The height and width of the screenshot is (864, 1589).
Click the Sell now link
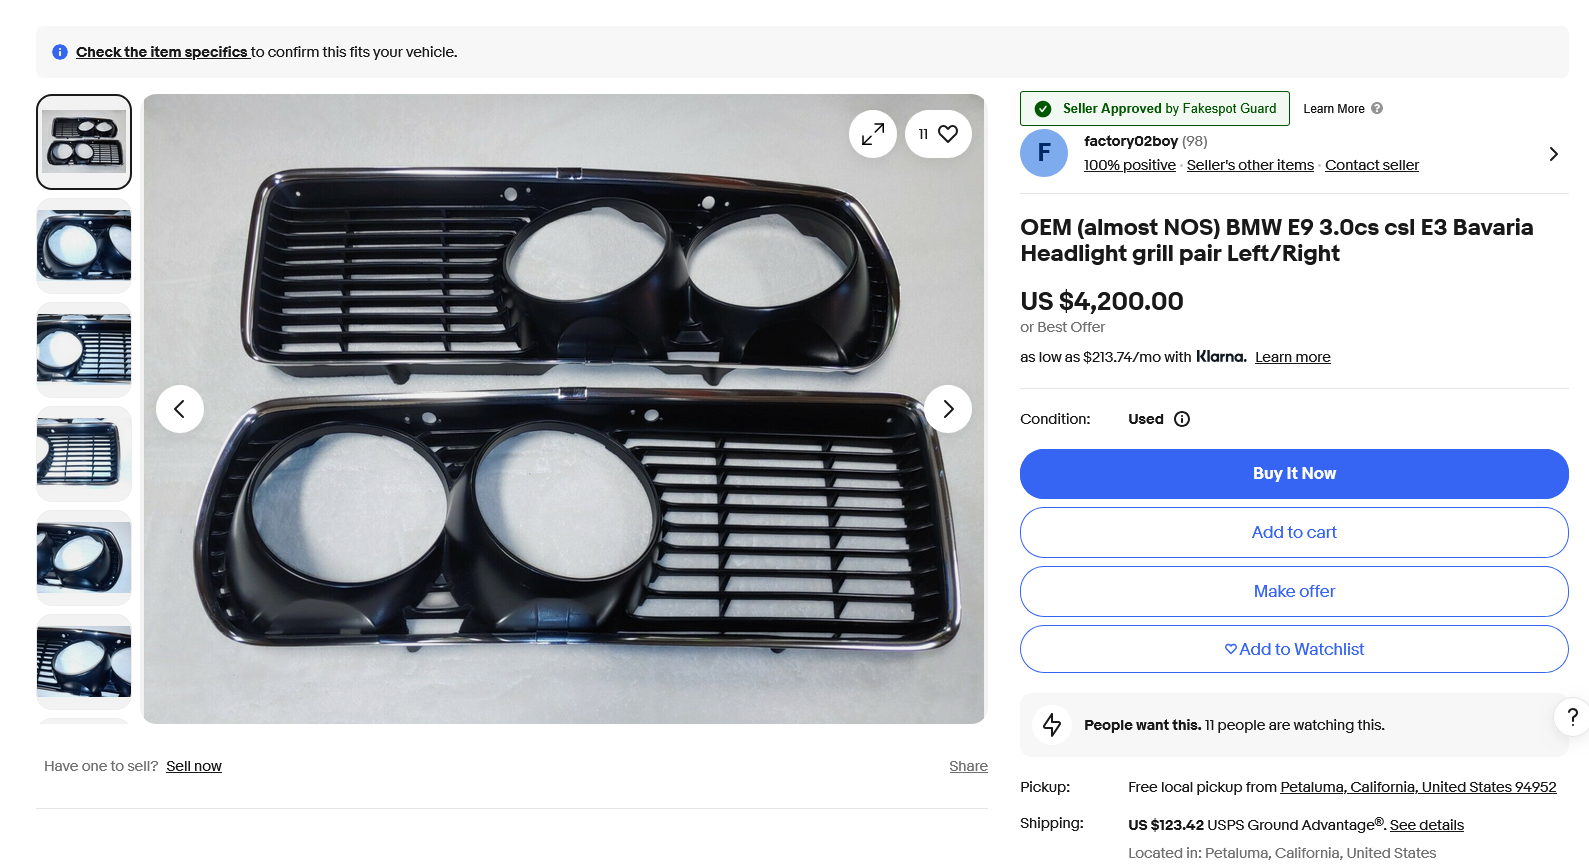194,766
